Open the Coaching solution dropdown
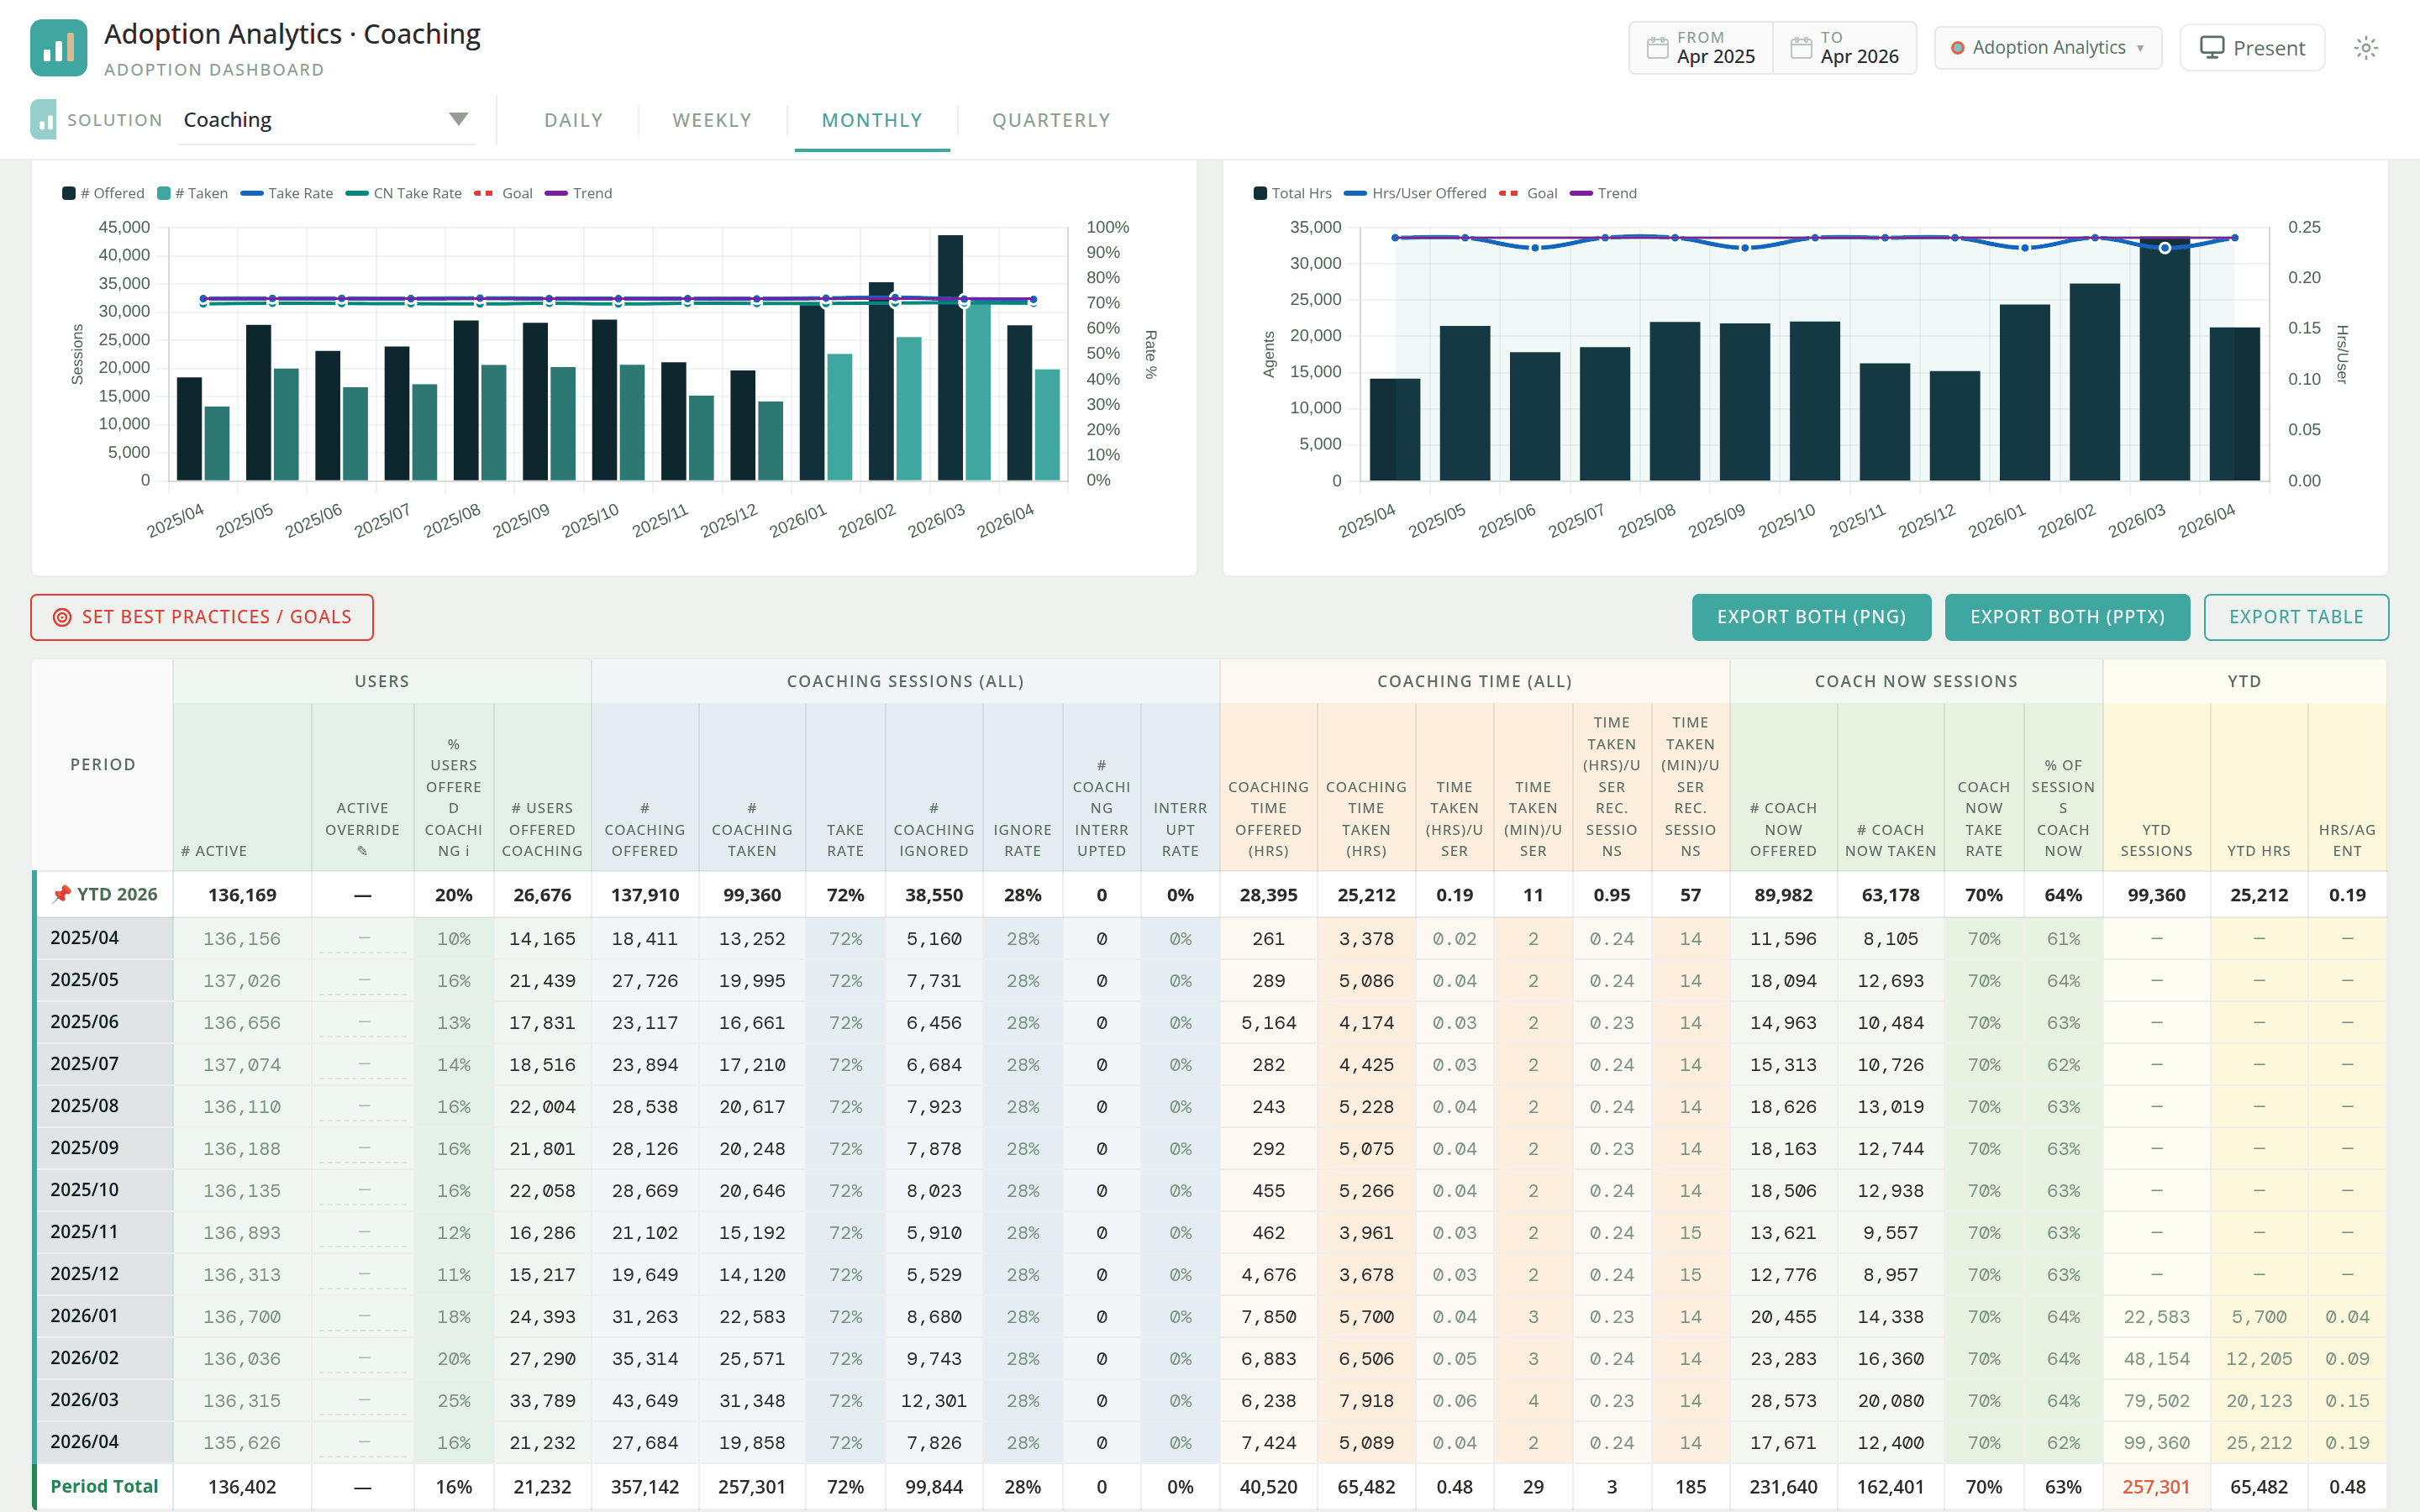 click(x=326, y=120)
